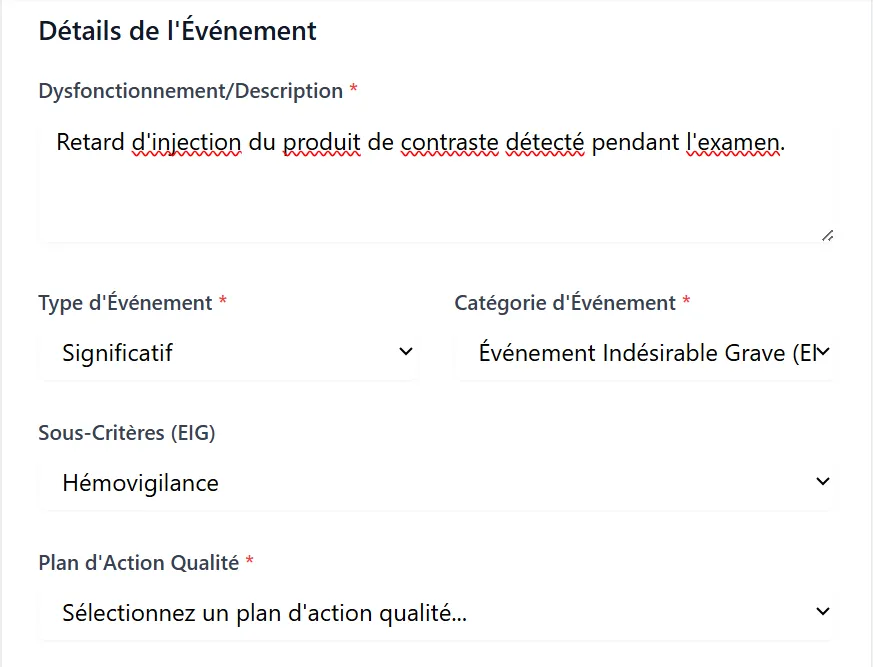Place cursor on underlined word l'examen
Screen dimensions: 873x667
(x=733, y=143)
